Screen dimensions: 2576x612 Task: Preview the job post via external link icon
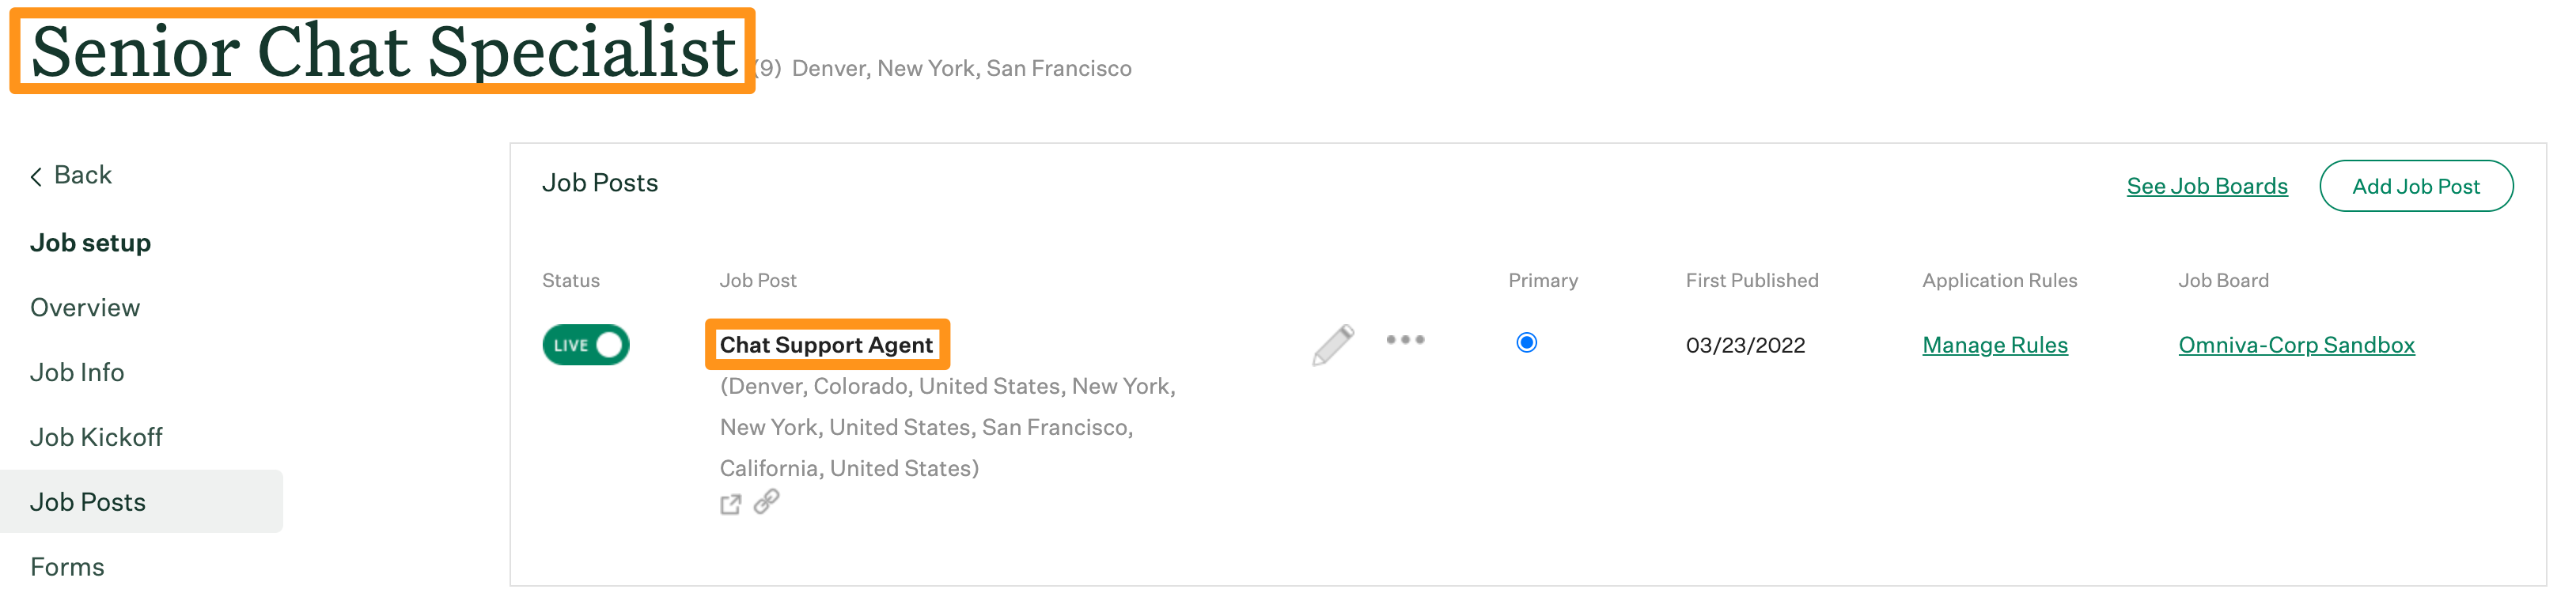[x=731, y=503]
